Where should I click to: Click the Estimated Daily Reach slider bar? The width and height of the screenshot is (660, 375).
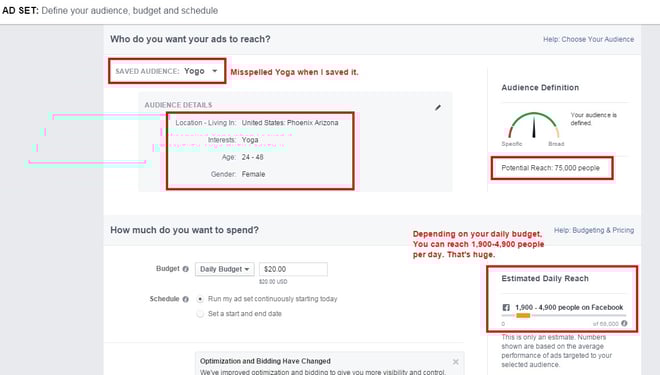point(564,315)
